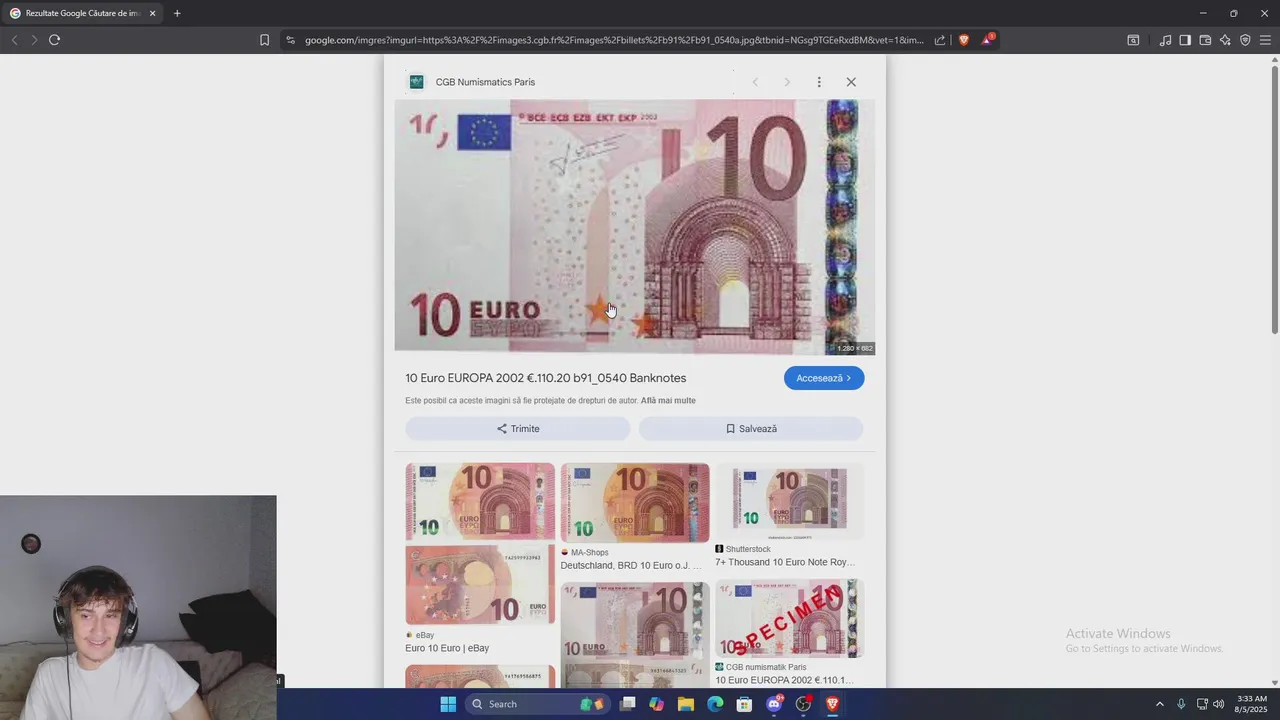Click the Accesează button
Screen dimensions: 1280x720
824,378
